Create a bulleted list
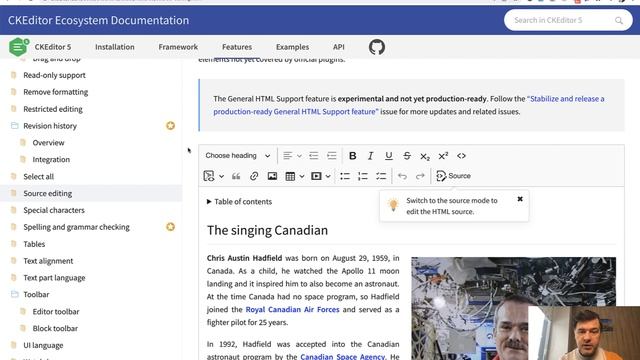640x360 pixels. [x=345, y=176]
